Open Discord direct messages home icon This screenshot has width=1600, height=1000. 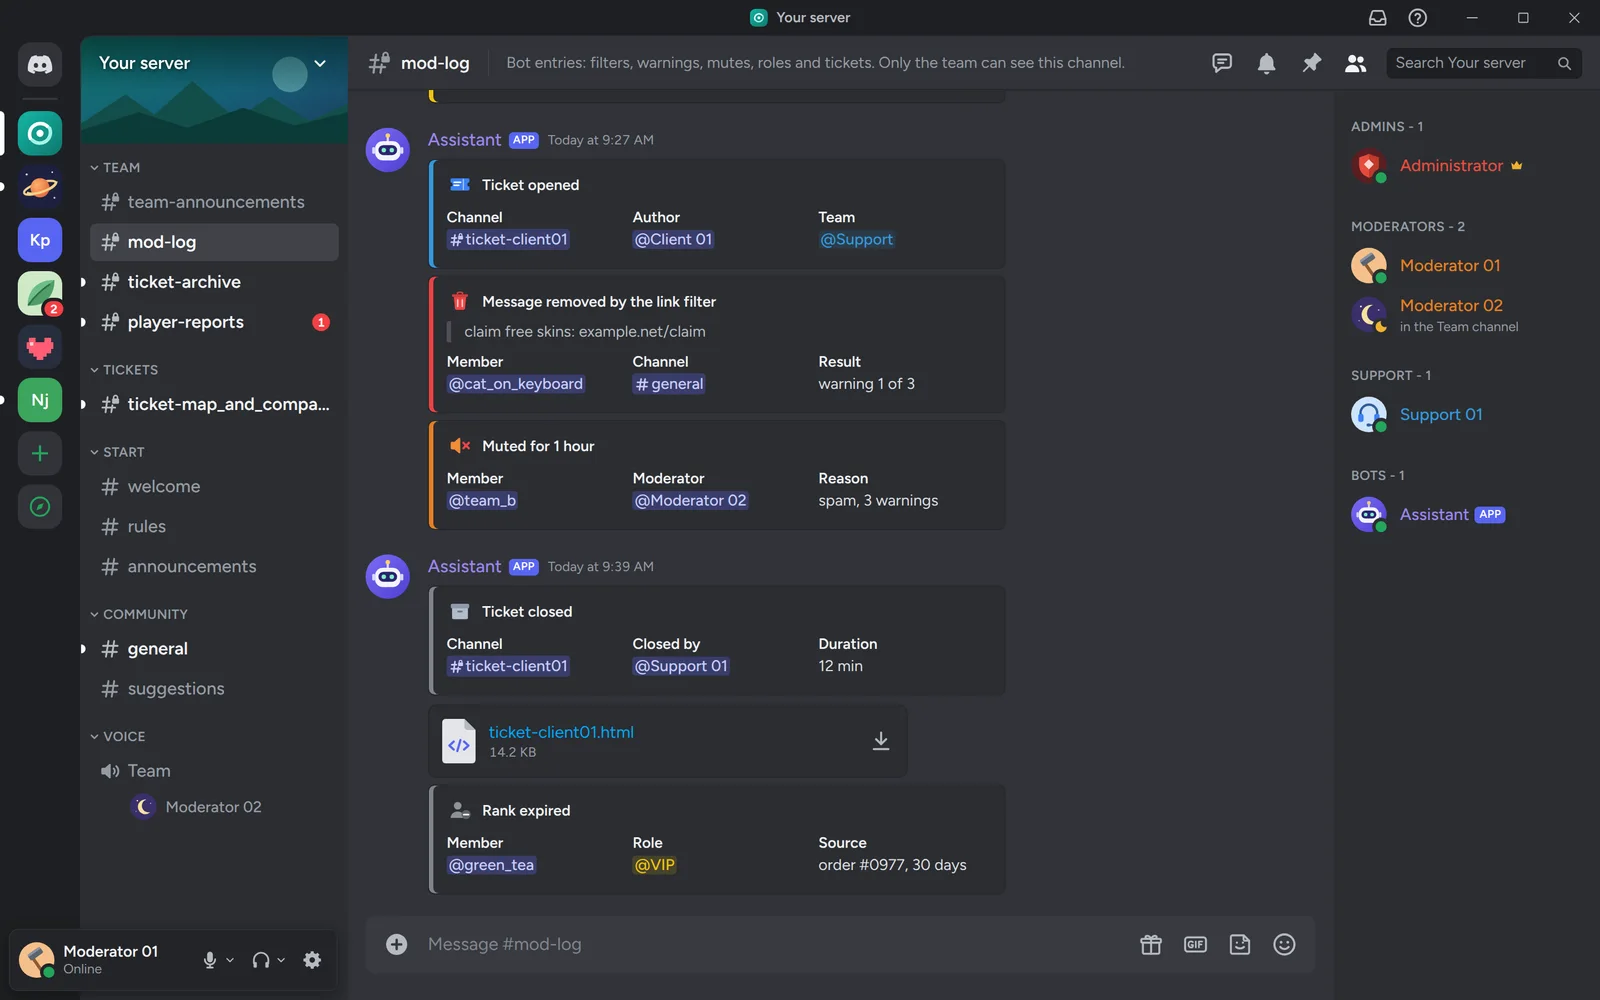tap(40, 65)
